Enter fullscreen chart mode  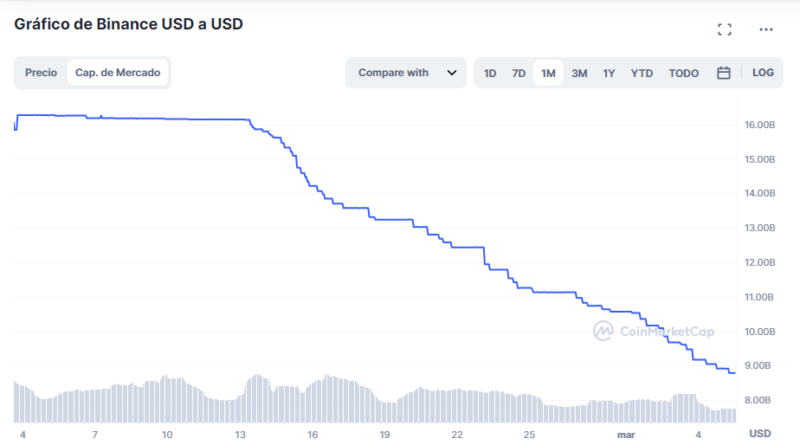point(725,29)
